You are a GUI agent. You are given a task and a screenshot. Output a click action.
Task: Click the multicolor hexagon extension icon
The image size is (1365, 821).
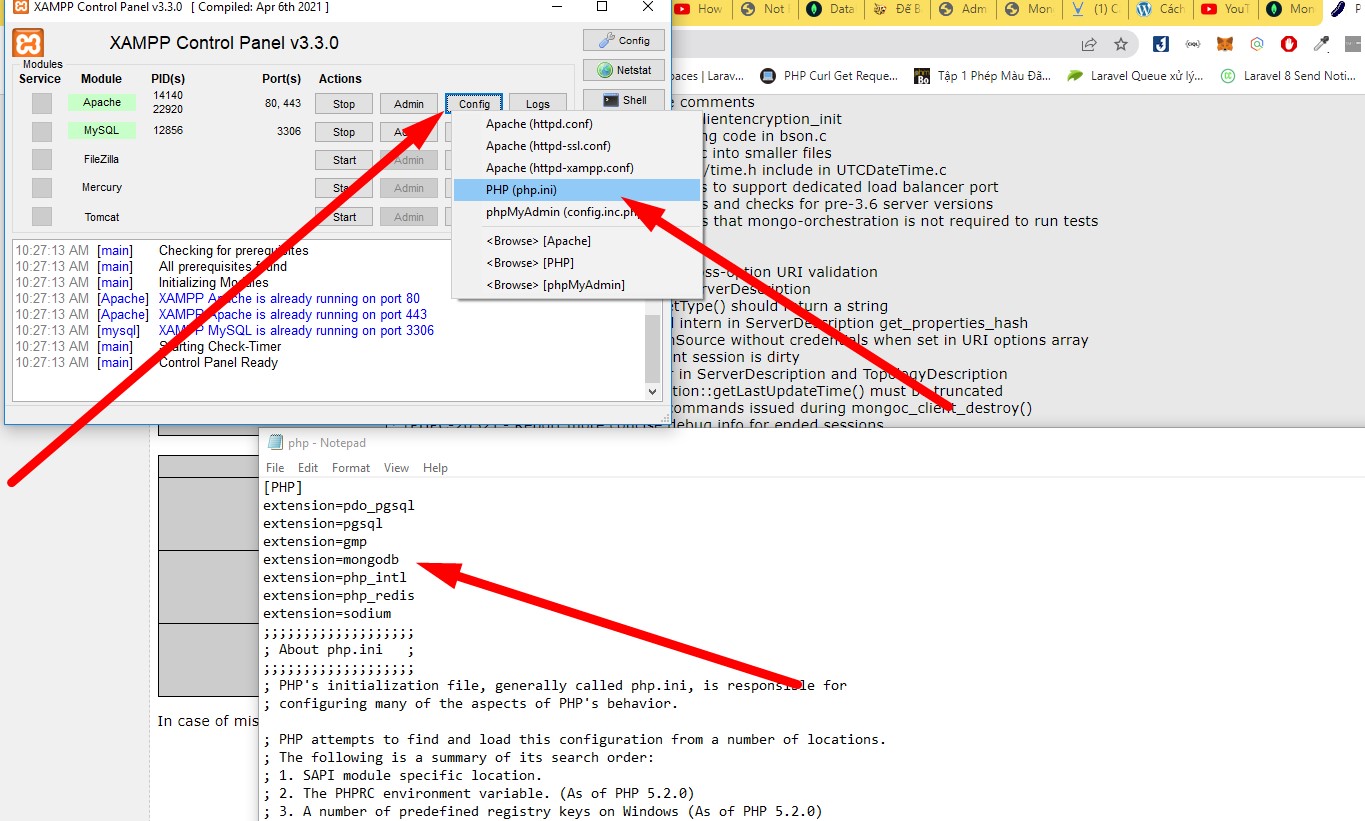[x=1257, y=44]
